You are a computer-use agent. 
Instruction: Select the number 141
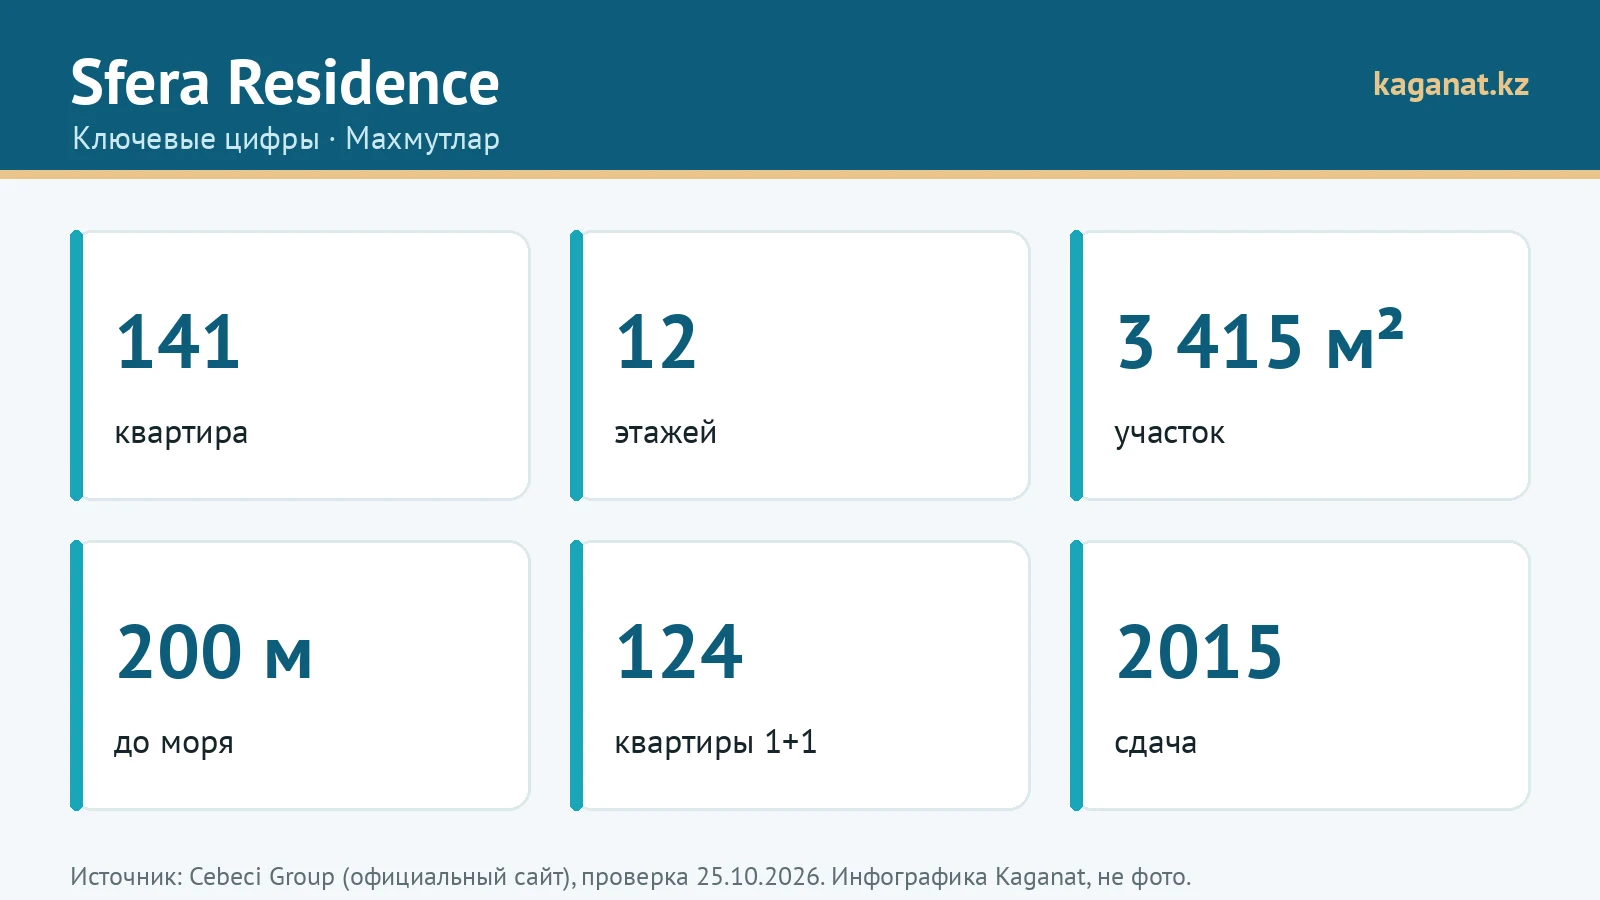click(x=178, y=342)
